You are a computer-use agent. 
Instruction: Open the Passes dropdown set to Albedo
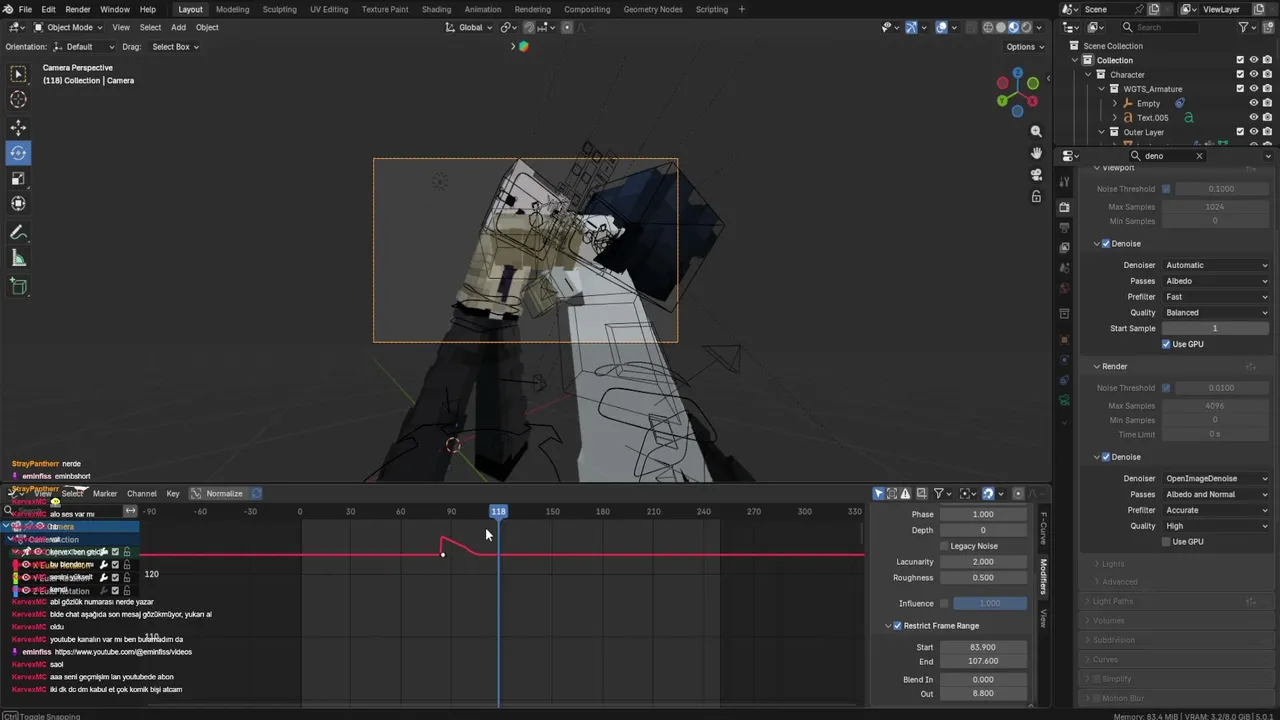[1216, 281]
